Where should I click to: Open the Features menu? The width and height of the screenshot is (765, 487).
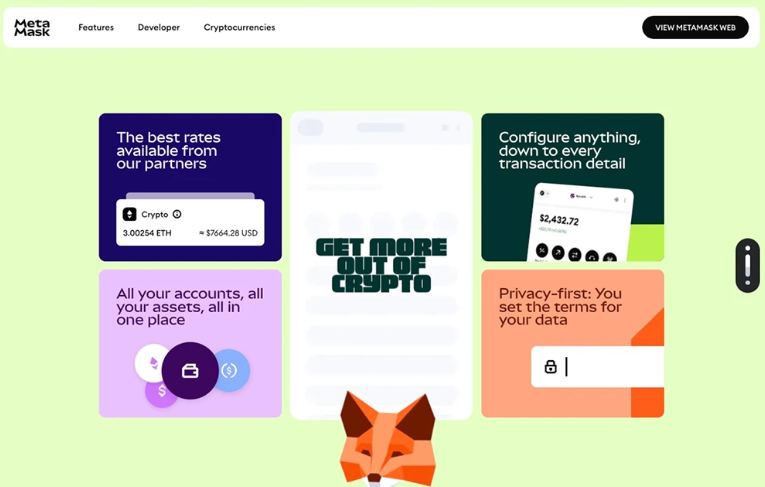[x=96, y=27]
